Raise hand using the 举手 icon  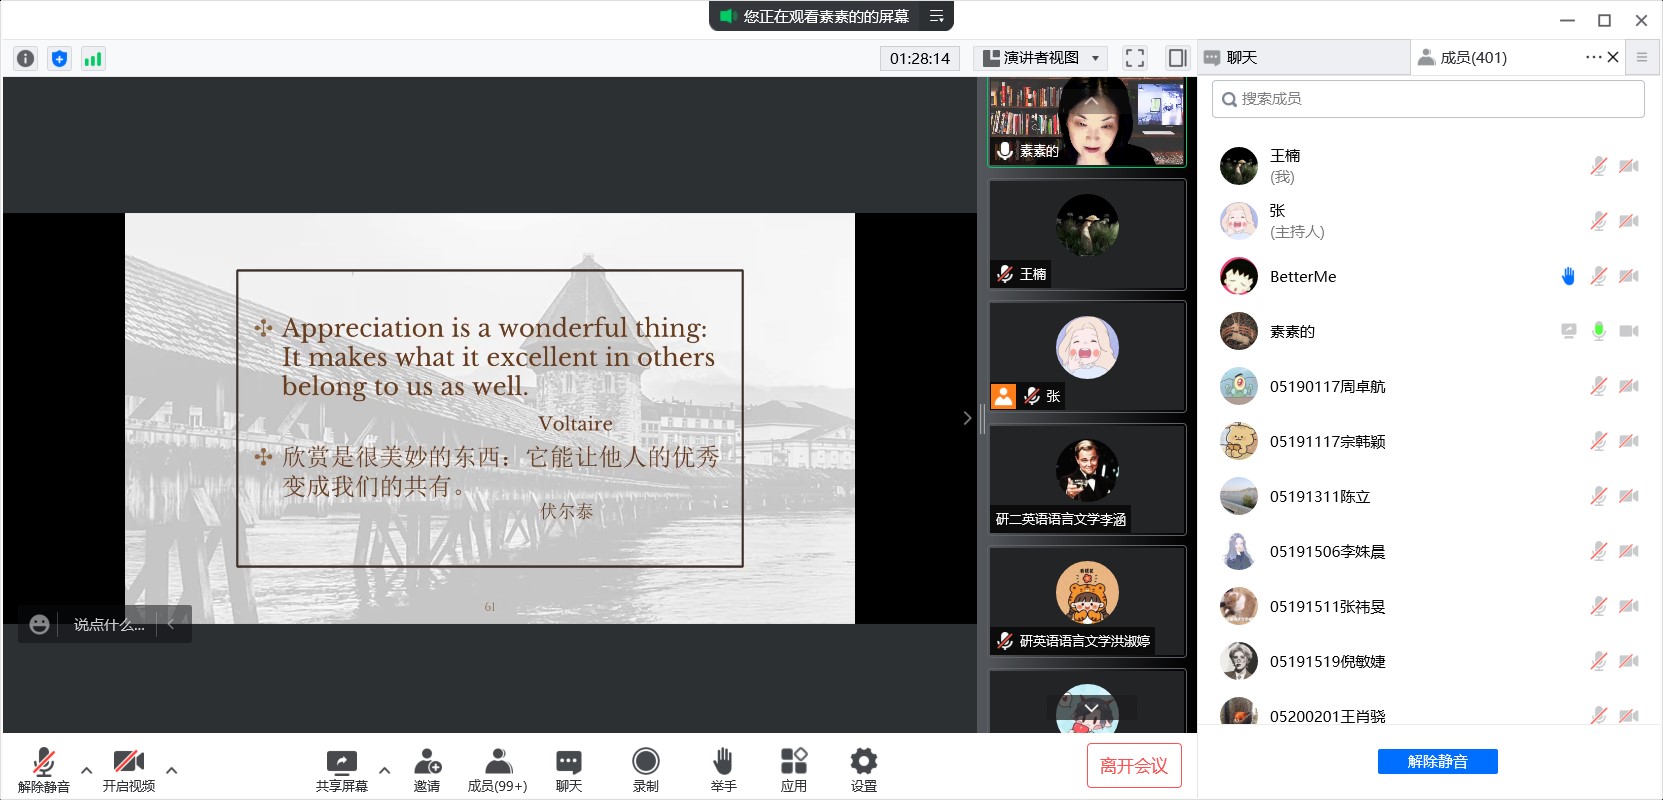coord(723,769)
